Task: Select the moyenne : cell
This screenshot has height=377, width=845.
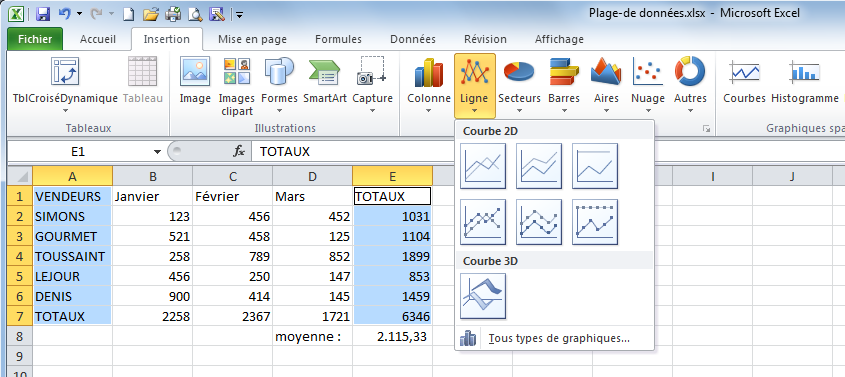Action: [313, 337]
